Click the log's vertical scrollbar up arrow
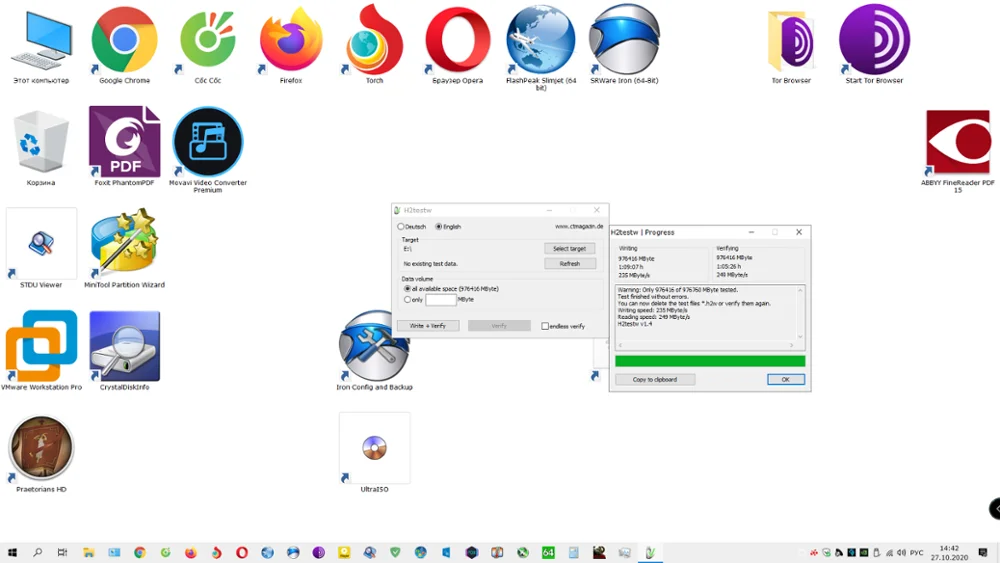Image resolution: width=1000 pixels, height=563 pixels. [x=800, y=291]
